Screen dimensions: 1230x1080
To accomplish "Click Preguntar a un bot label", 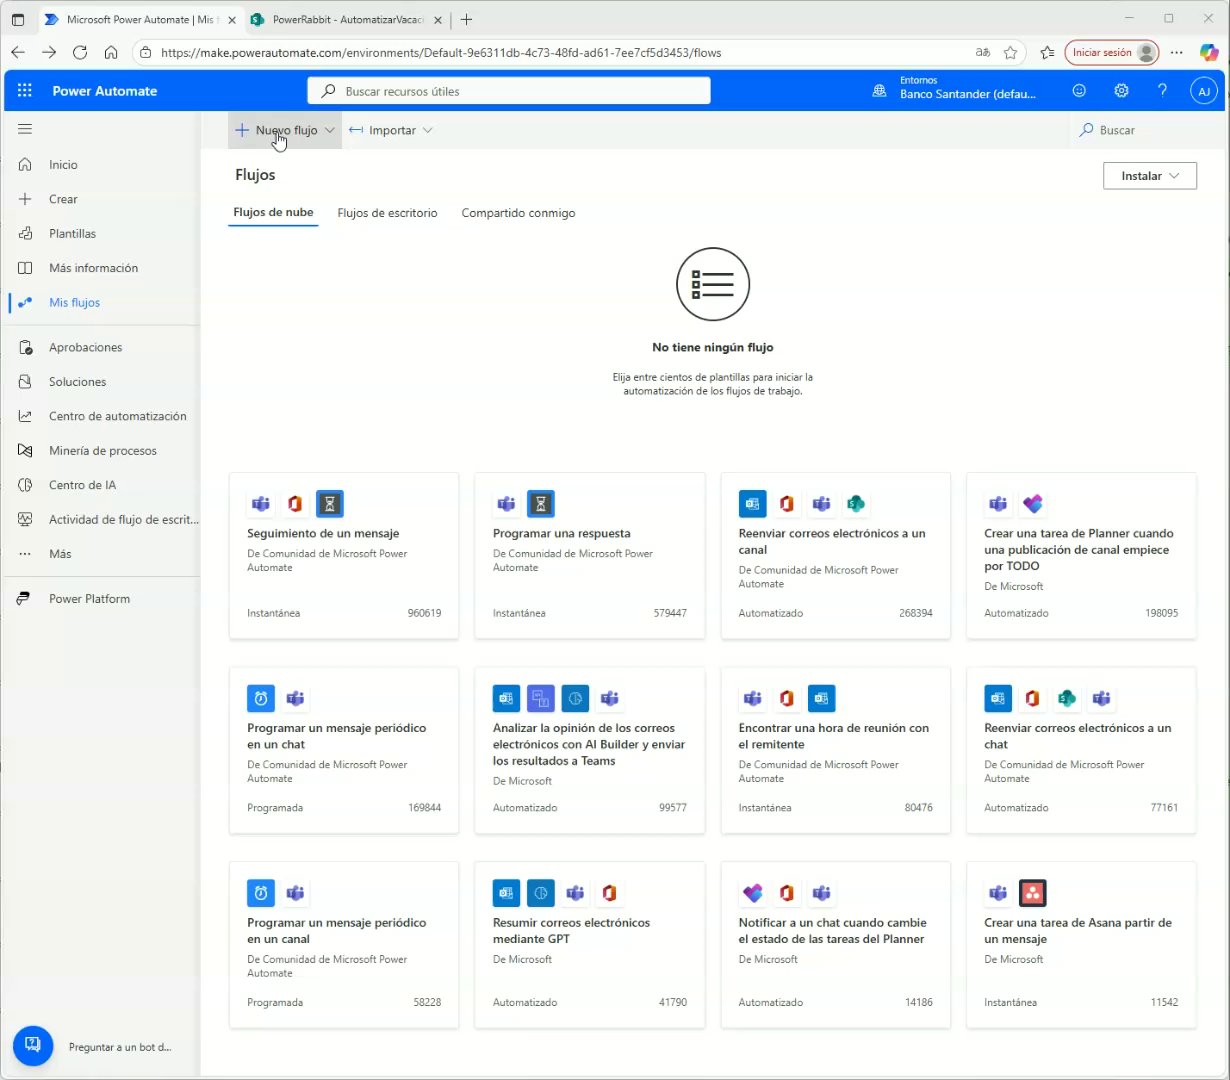I will (x=120, y=1047).
